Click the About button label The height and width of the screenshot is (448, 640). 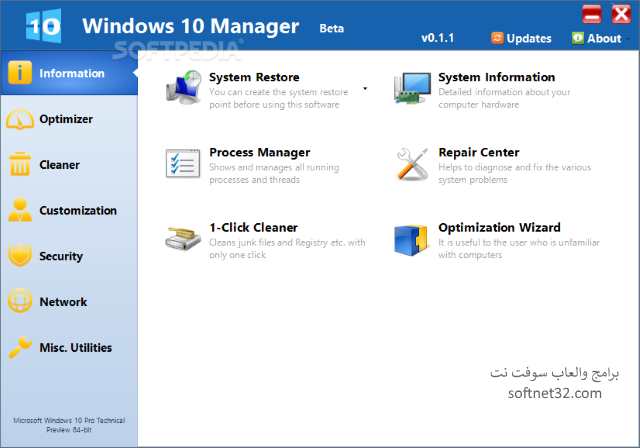pos(604,38)
